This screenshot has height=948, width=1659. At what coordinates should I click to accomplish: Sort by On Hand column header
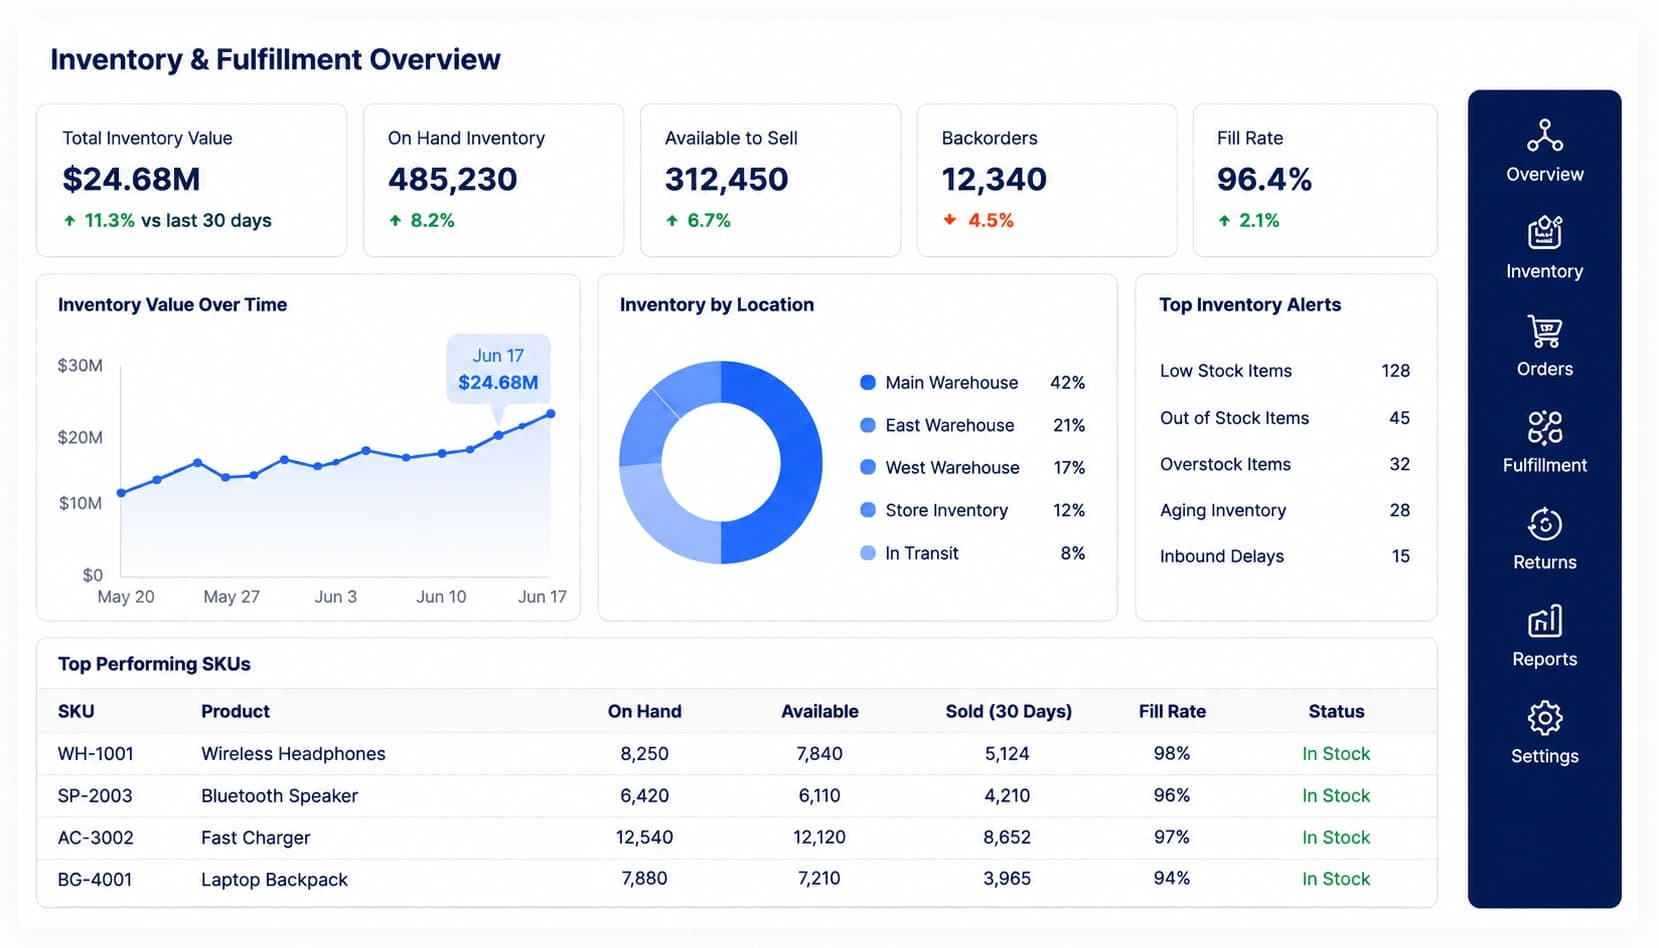pos(644,711)
